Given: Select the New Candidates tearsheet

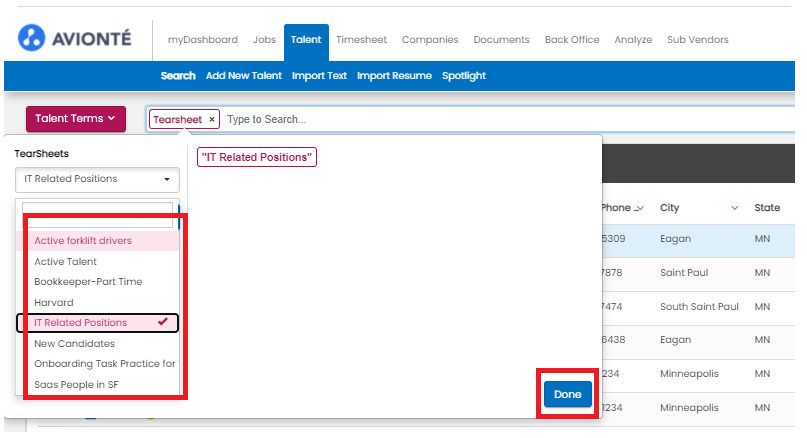Looking at the screenshot, I should click(97, 343).
